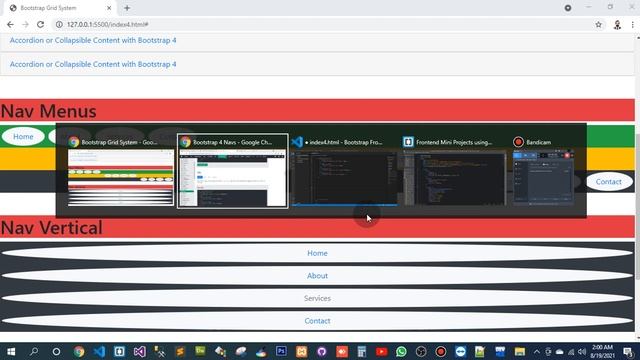This screenshot has height=360, width=640.
Task: Open Dreamweaver from the taskbar
Action: point(200,351)
